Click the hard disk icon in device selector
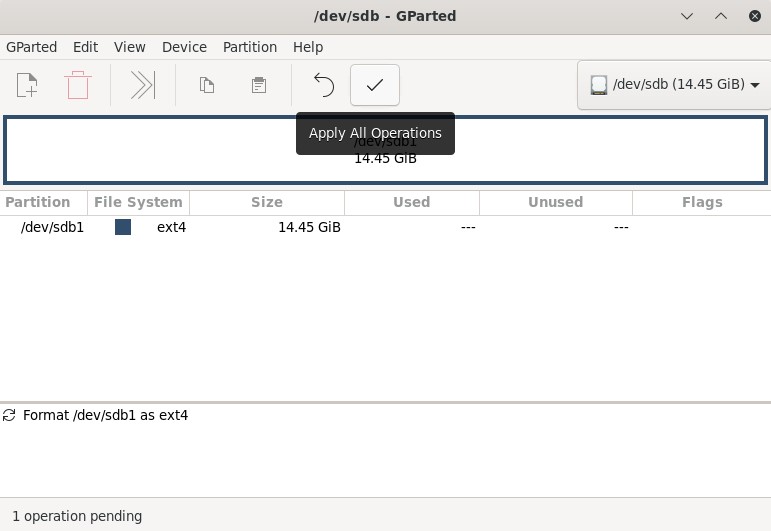Viewport: 771px width, 531px height. tap(598, 85)
